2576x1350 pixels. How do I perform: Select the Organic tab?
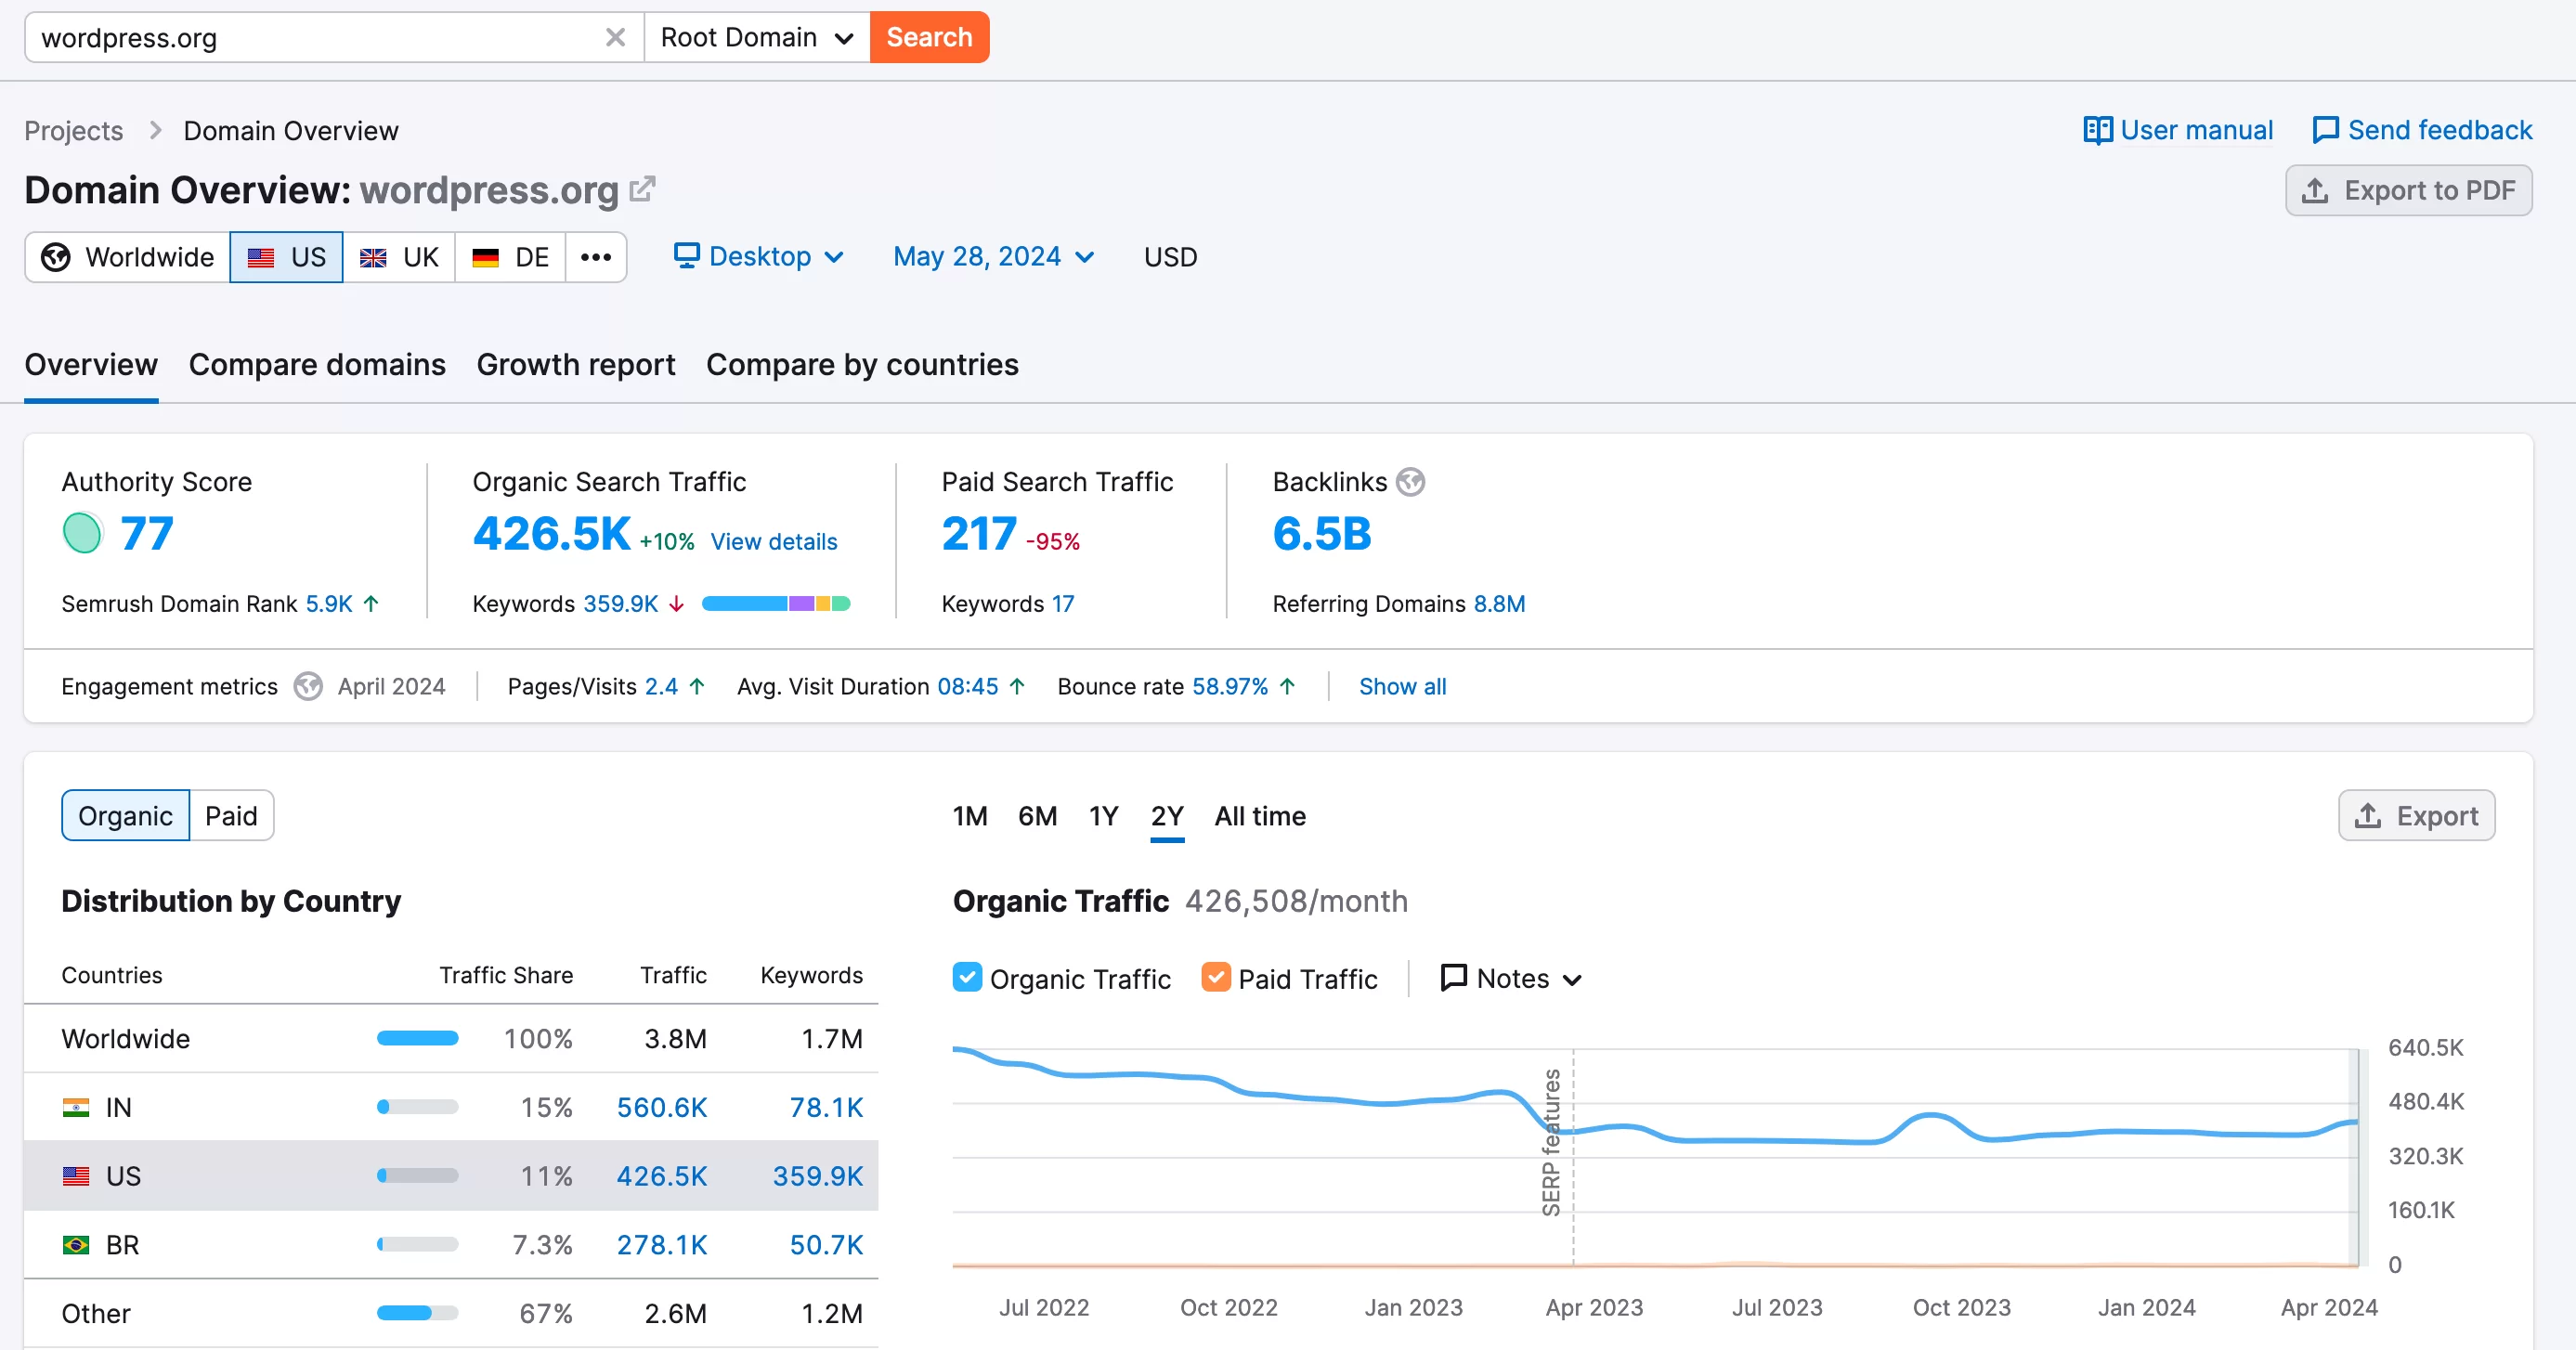pyautogui.click(x=123, y=813)
